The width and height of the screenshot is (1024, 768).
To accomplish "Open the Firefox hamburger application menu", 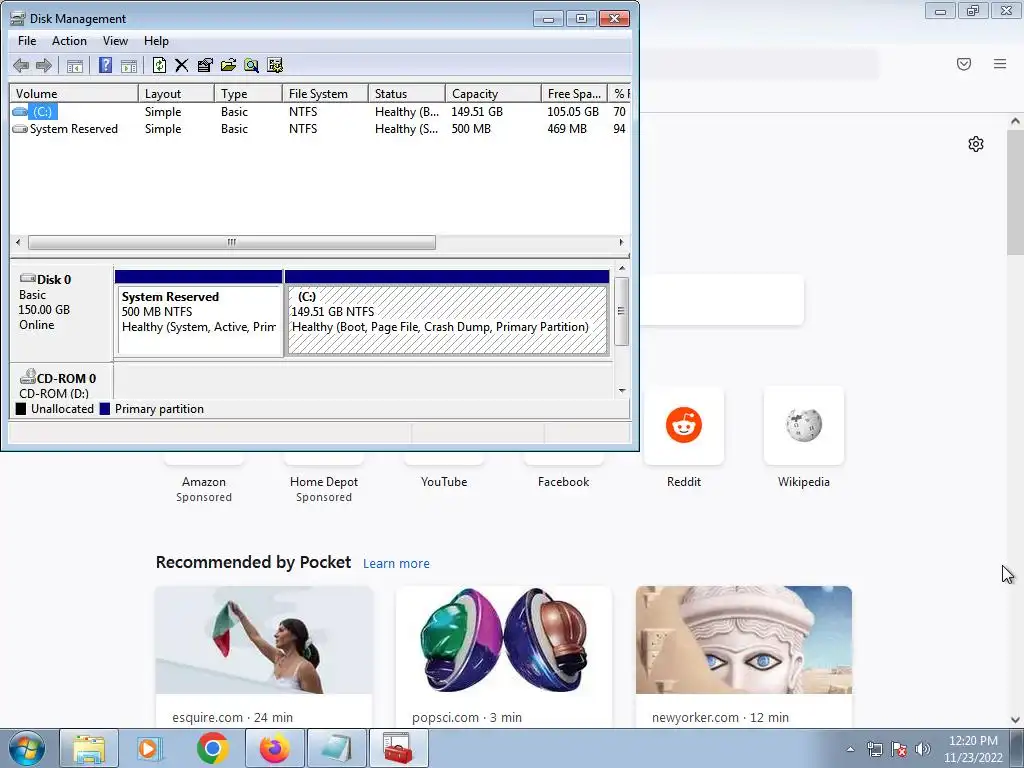I will tap(1000, 64).
